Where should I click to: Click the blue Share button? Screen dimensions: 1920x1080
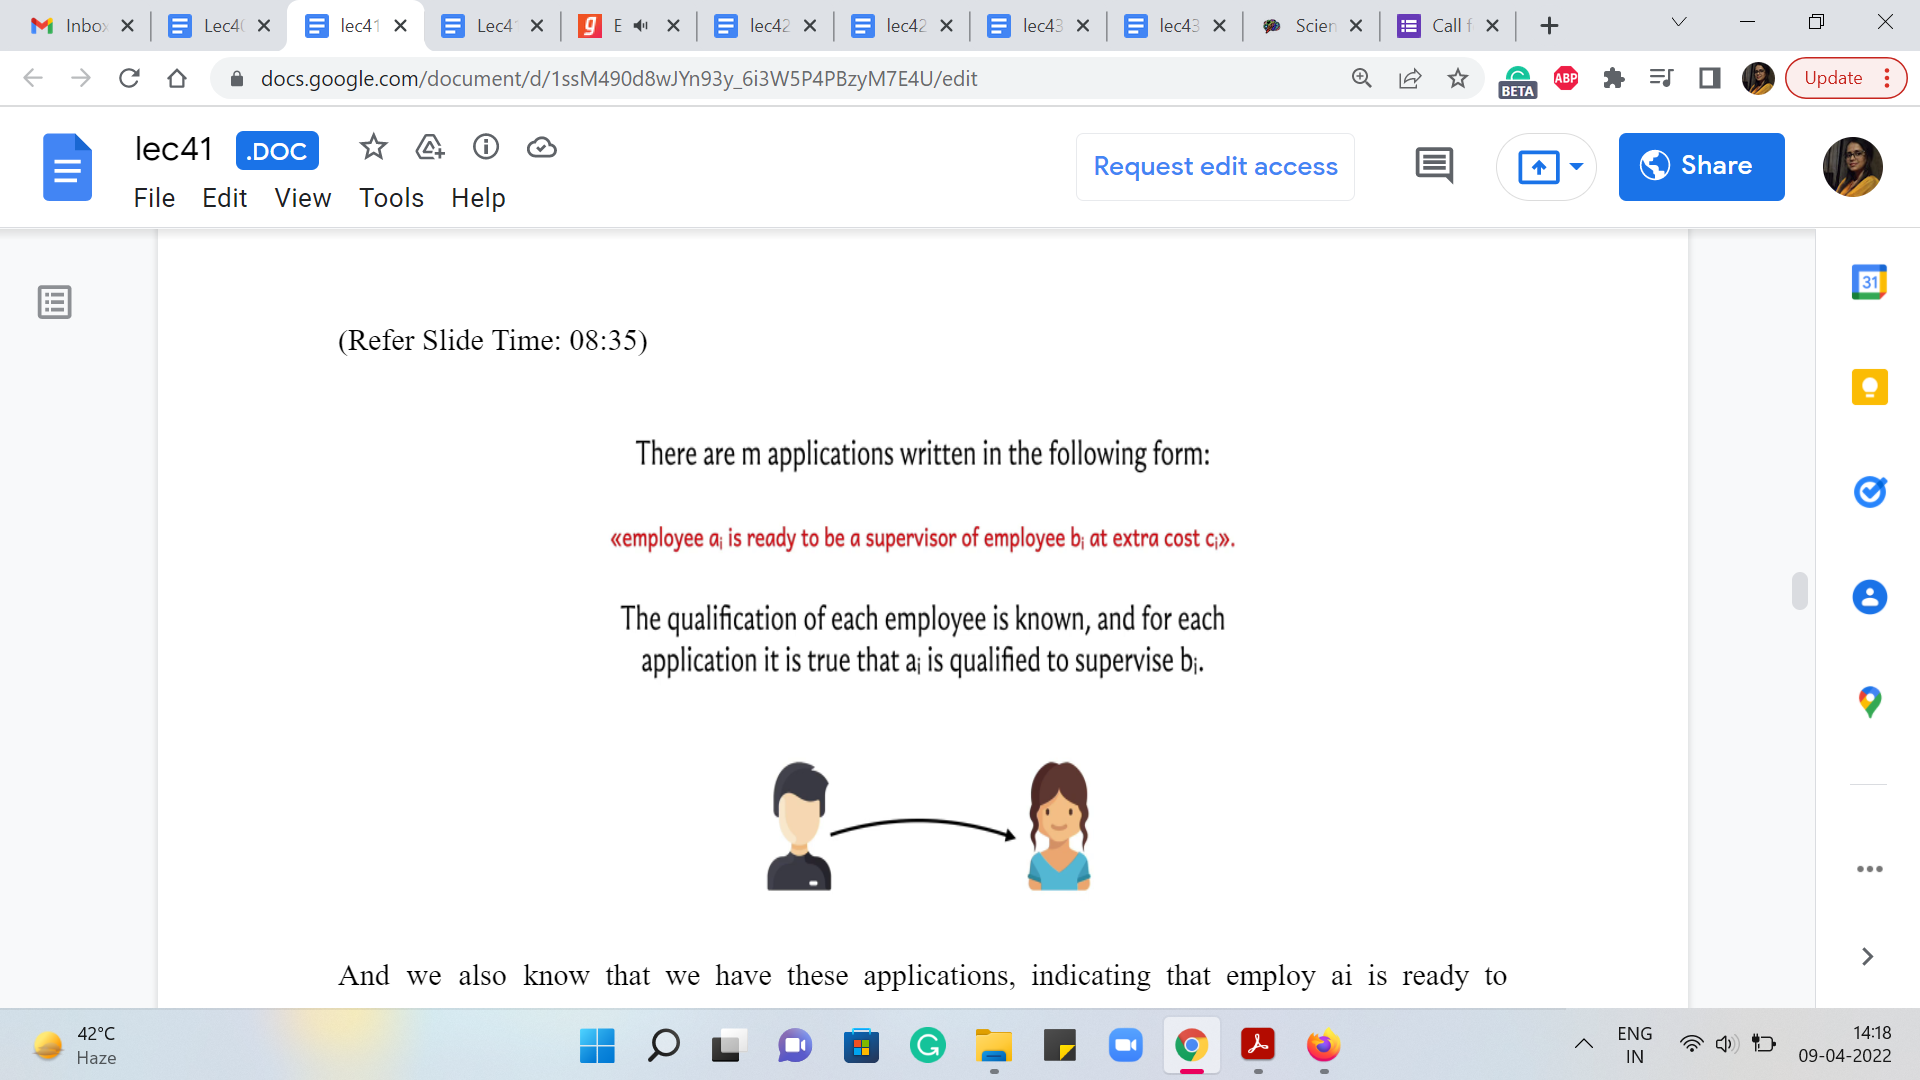(1701, 166)
